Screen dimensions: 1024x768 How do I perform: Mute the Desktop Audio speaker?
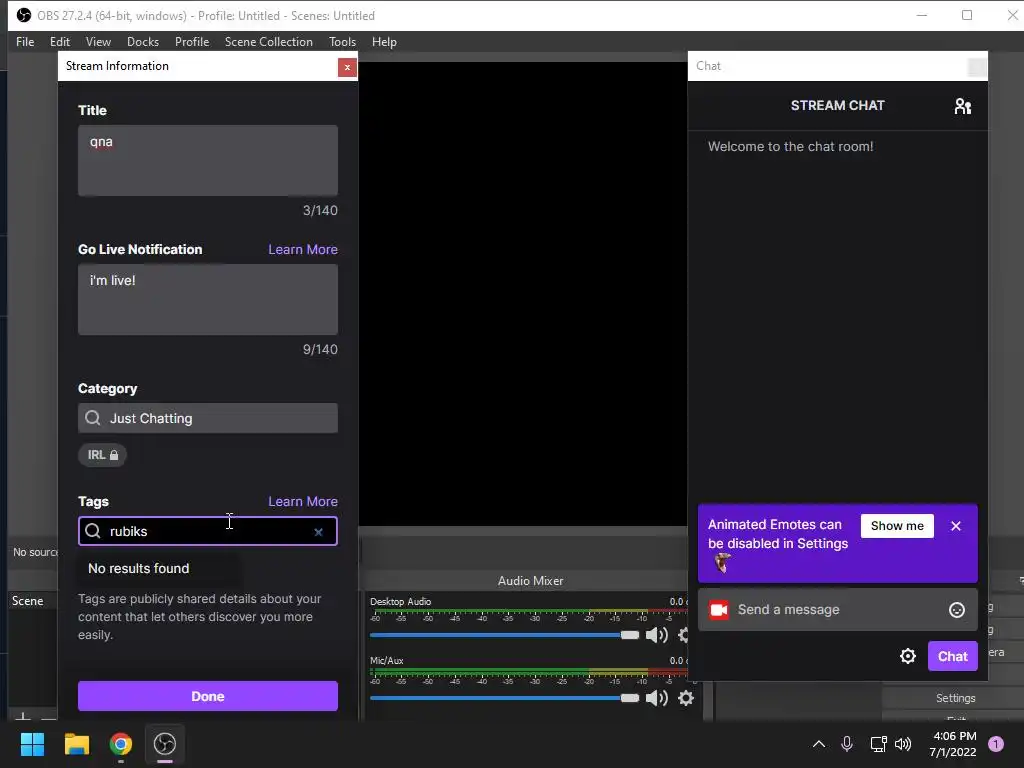point(656,635)
